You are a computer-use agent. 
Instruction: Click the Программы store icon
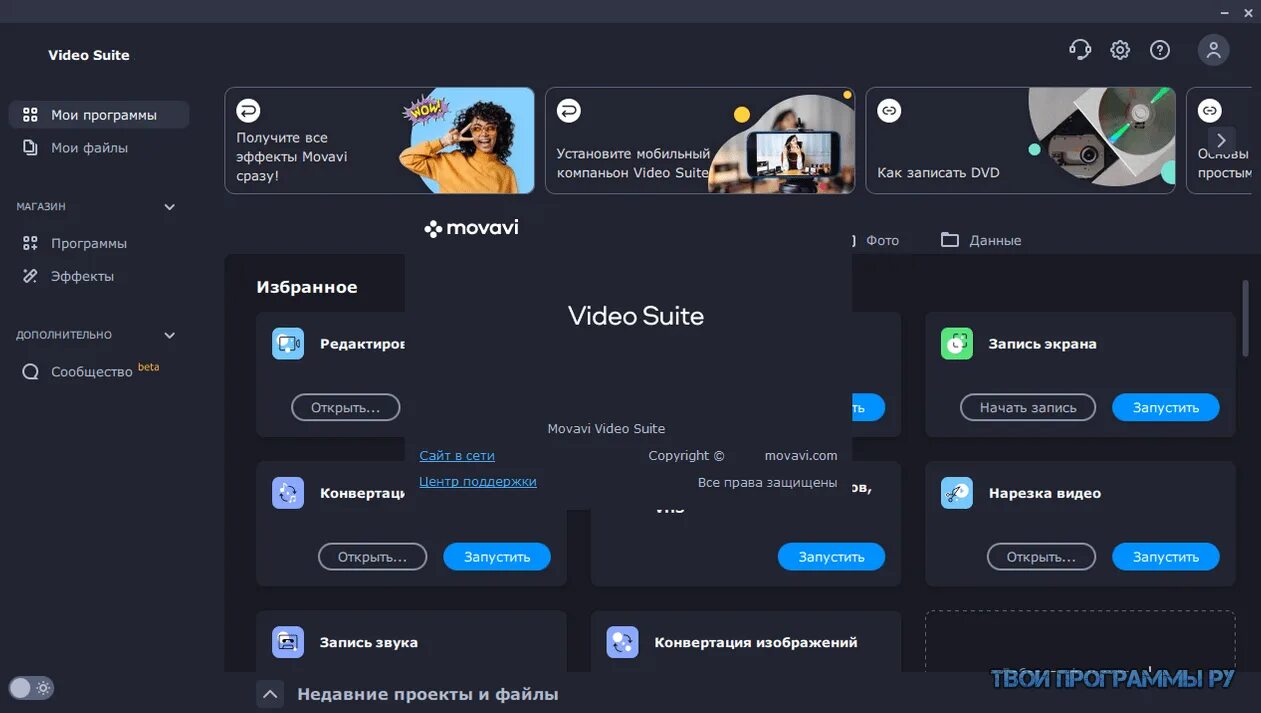pos(30,243)
